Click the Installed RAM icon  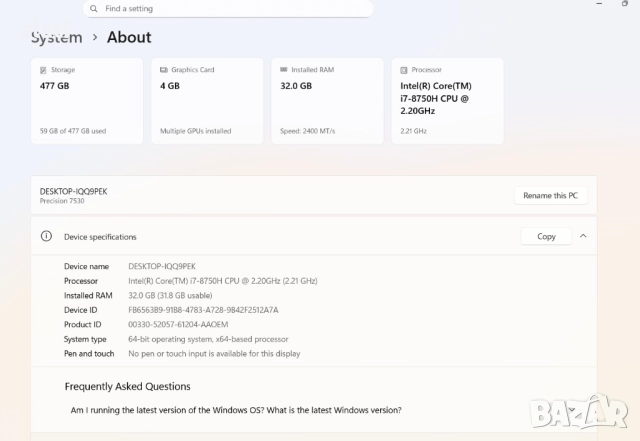click(x=284, y=70)
